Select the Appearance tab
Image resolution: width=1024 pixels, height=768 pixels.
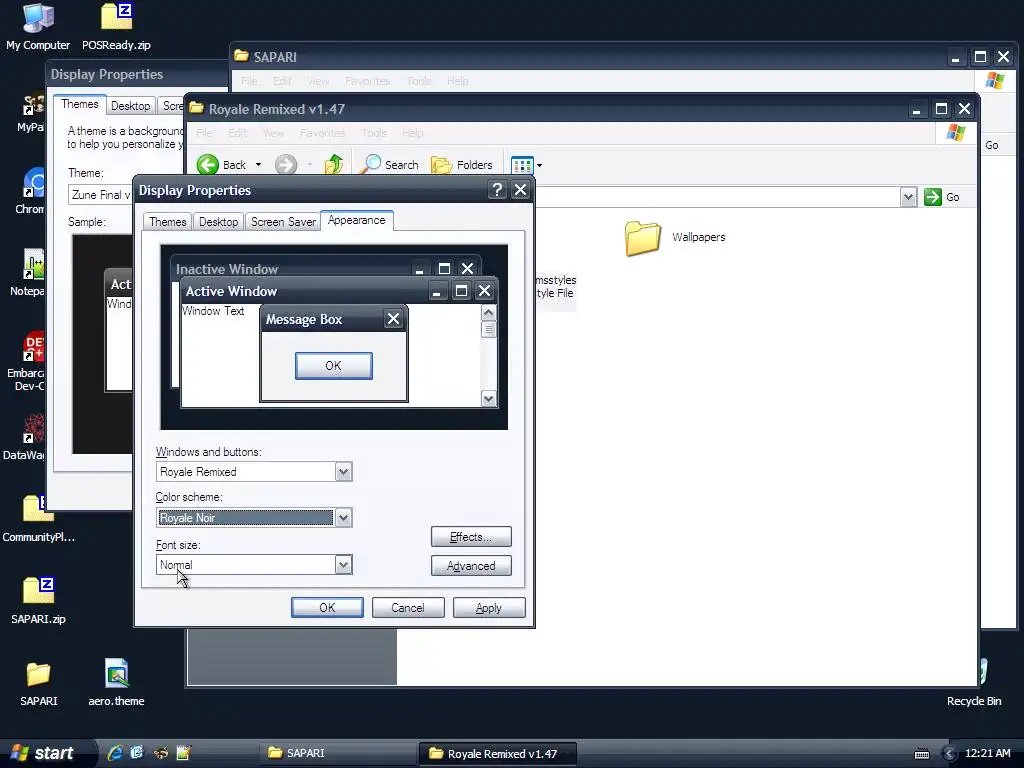point(357,220)
